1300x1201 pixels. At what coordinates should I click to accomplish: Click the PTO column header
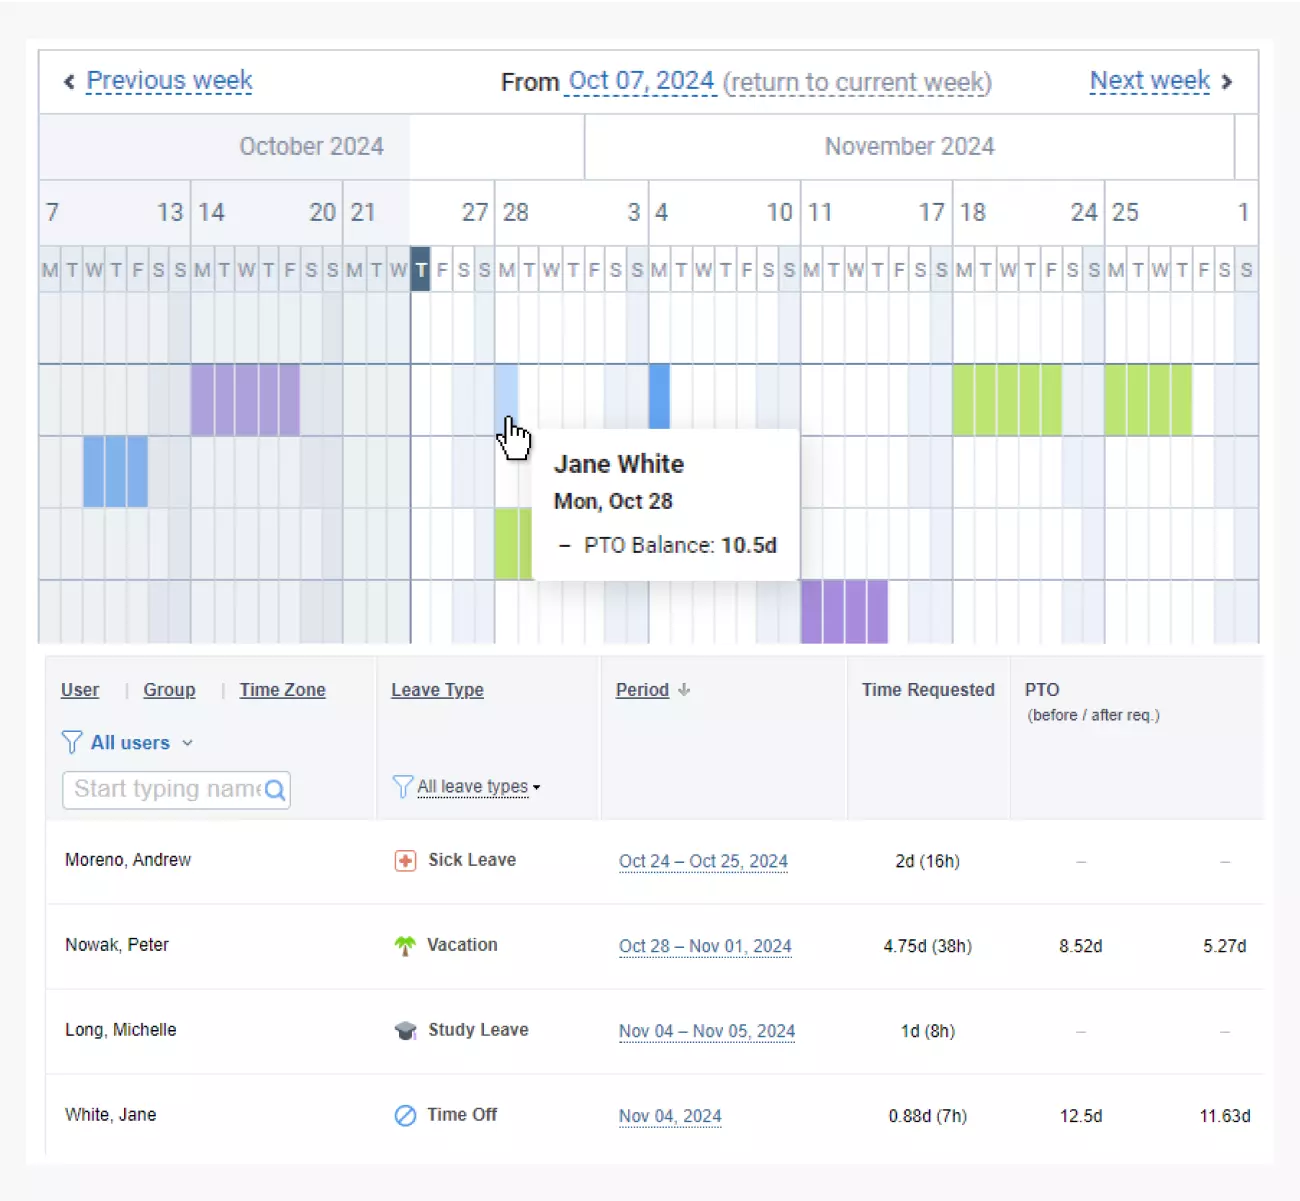tap(1042, 690)
